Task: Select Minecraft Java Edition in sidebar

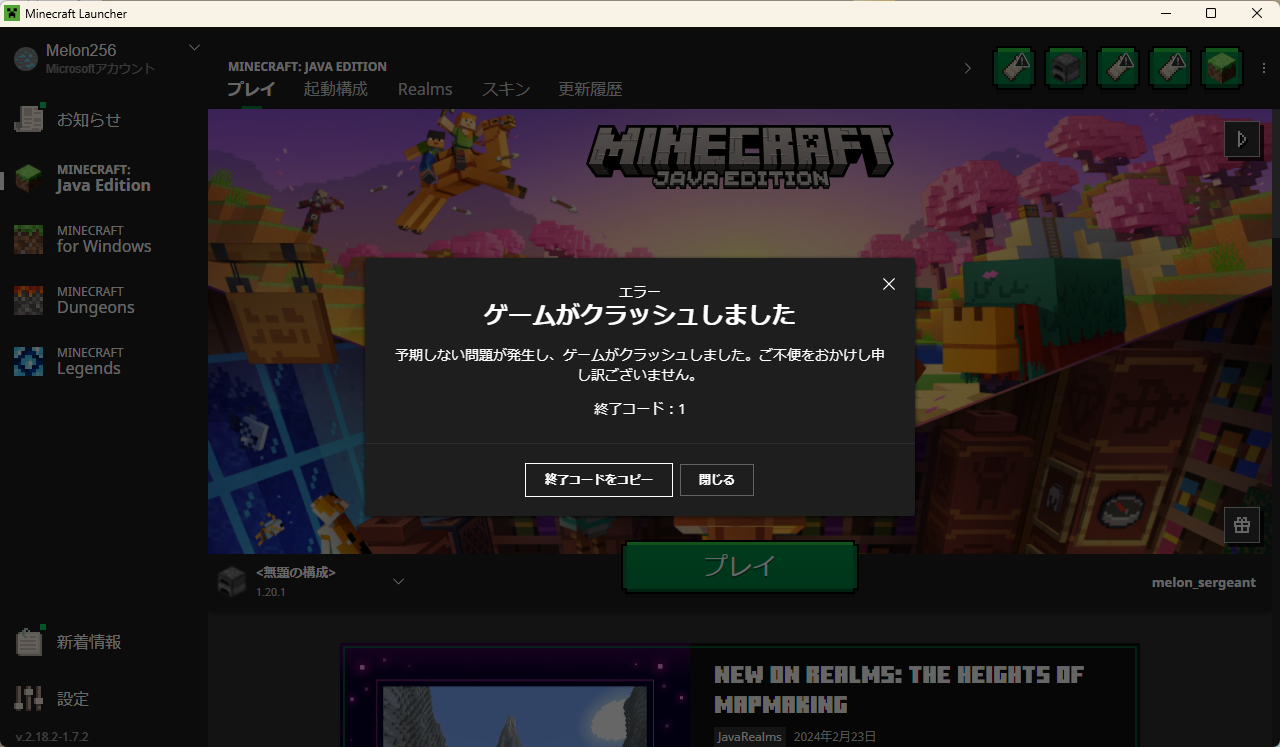Action: pos(103,178)
